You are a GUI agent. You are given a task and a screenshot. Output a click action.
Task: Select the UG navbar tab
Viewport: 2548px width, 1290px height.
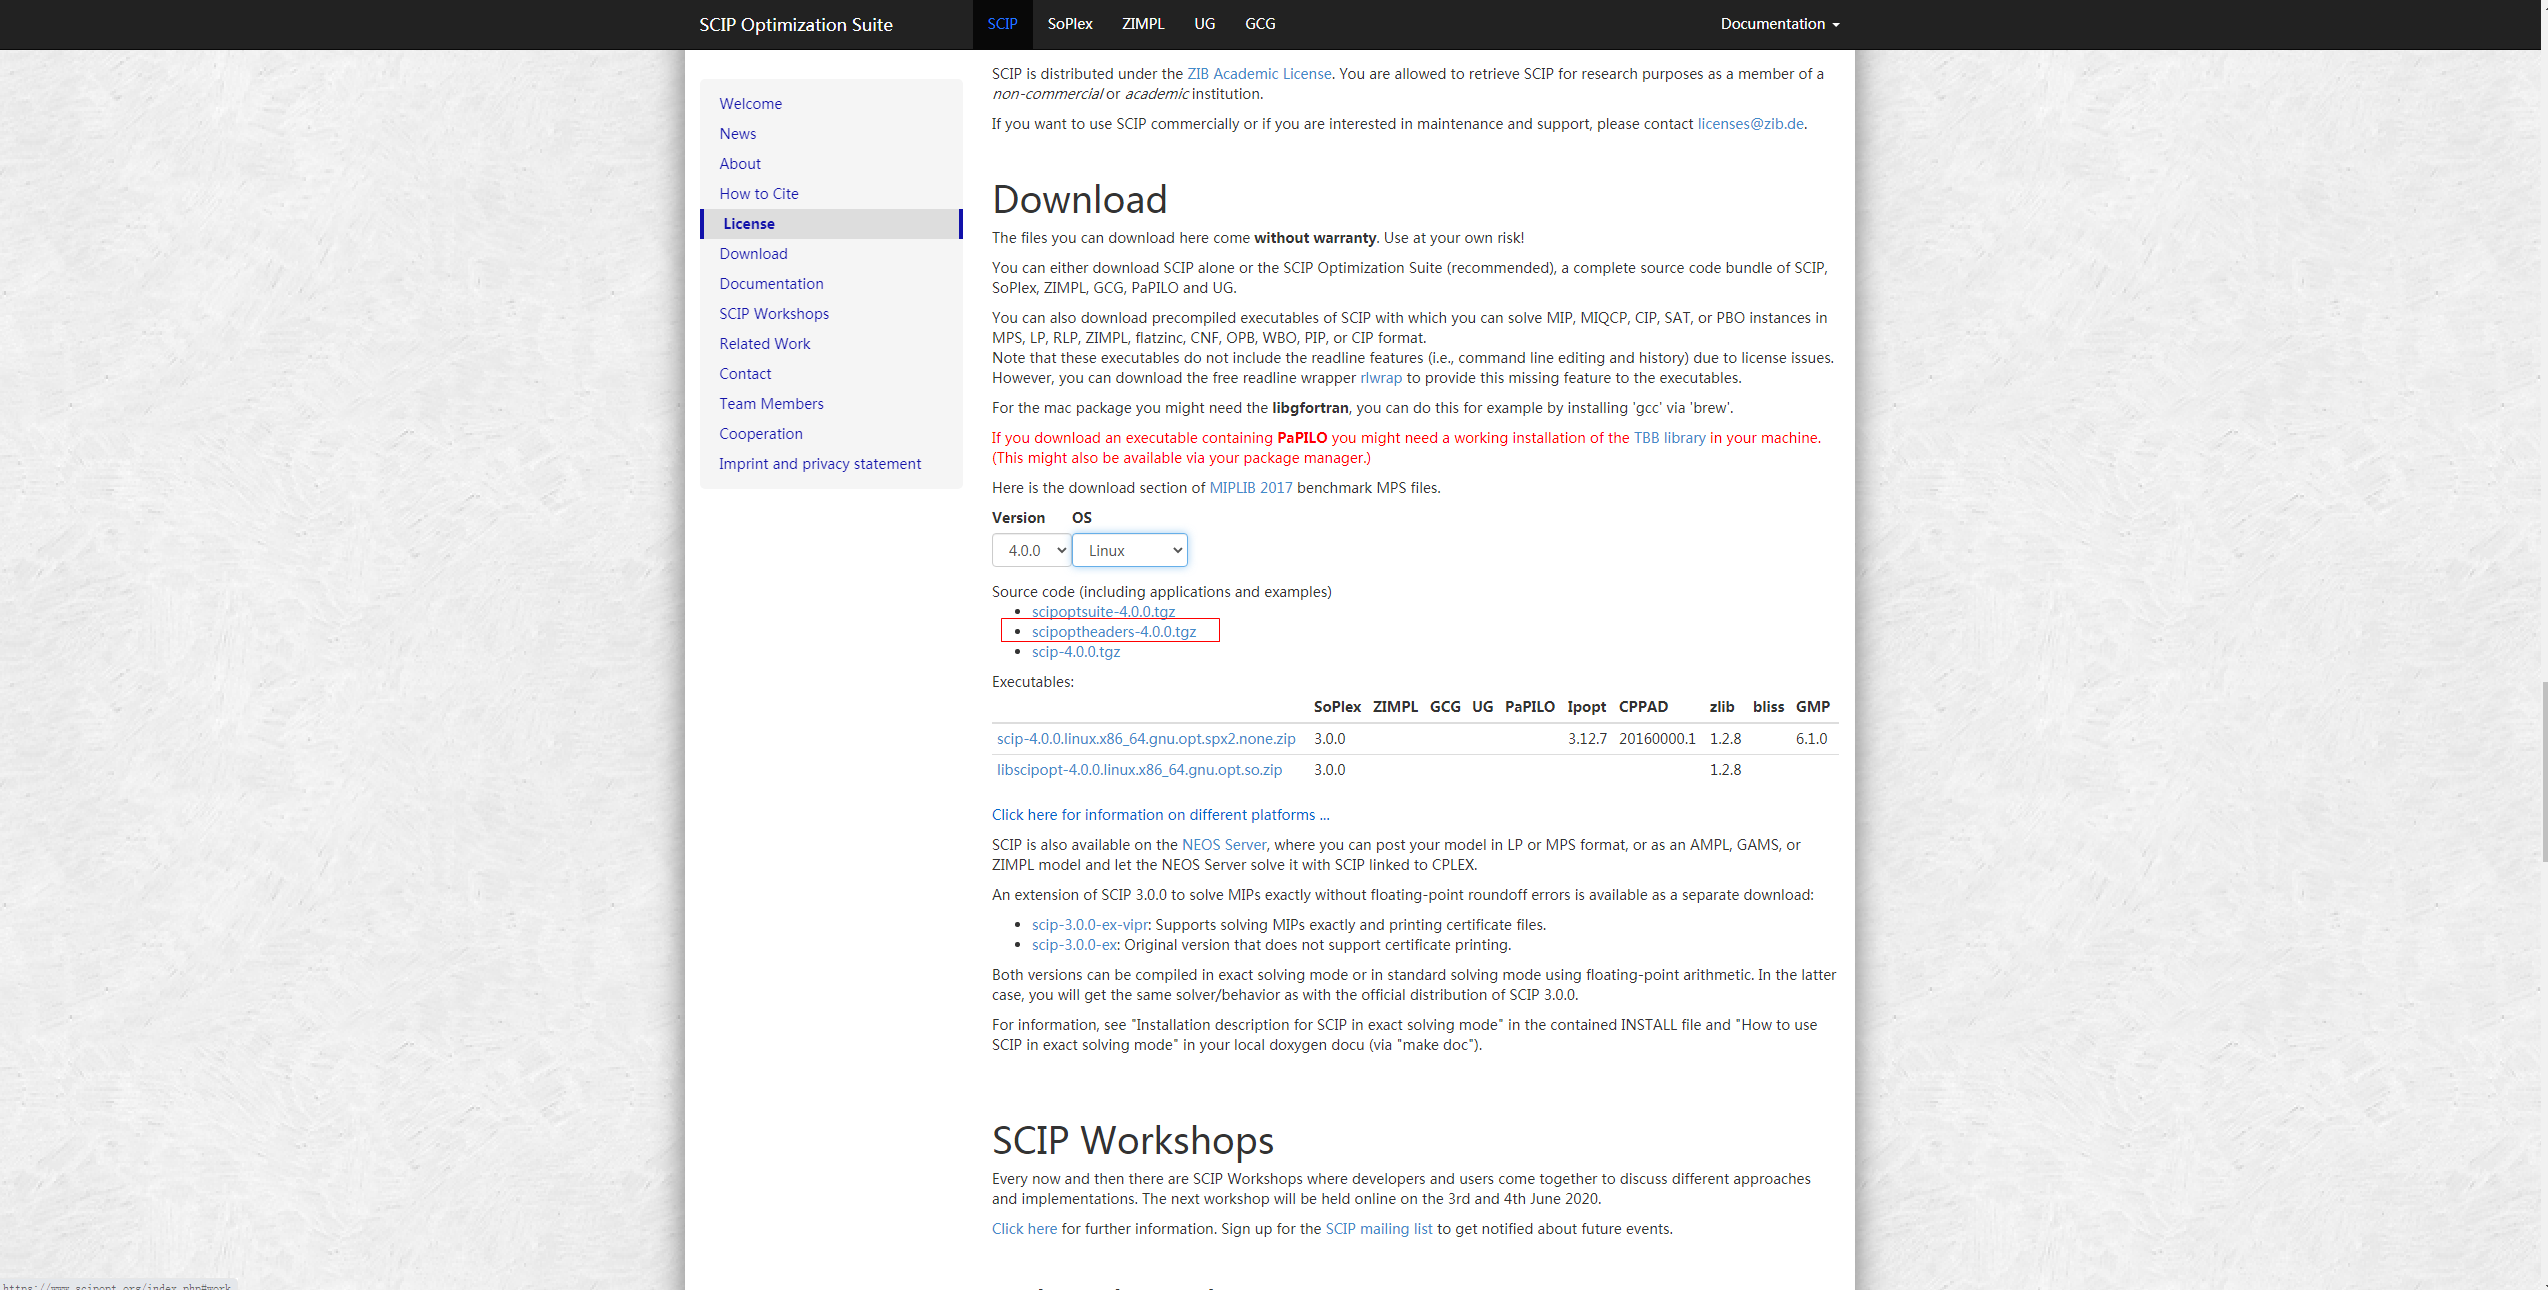pos(1204,24)
